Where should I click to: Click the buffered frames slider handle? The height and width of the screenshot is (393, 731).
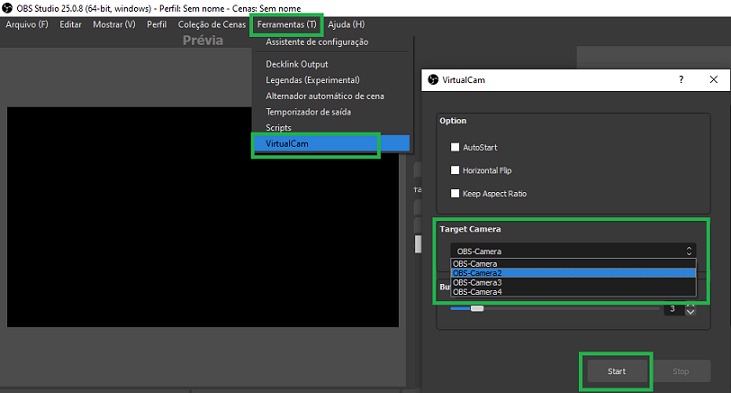[477, 308]
